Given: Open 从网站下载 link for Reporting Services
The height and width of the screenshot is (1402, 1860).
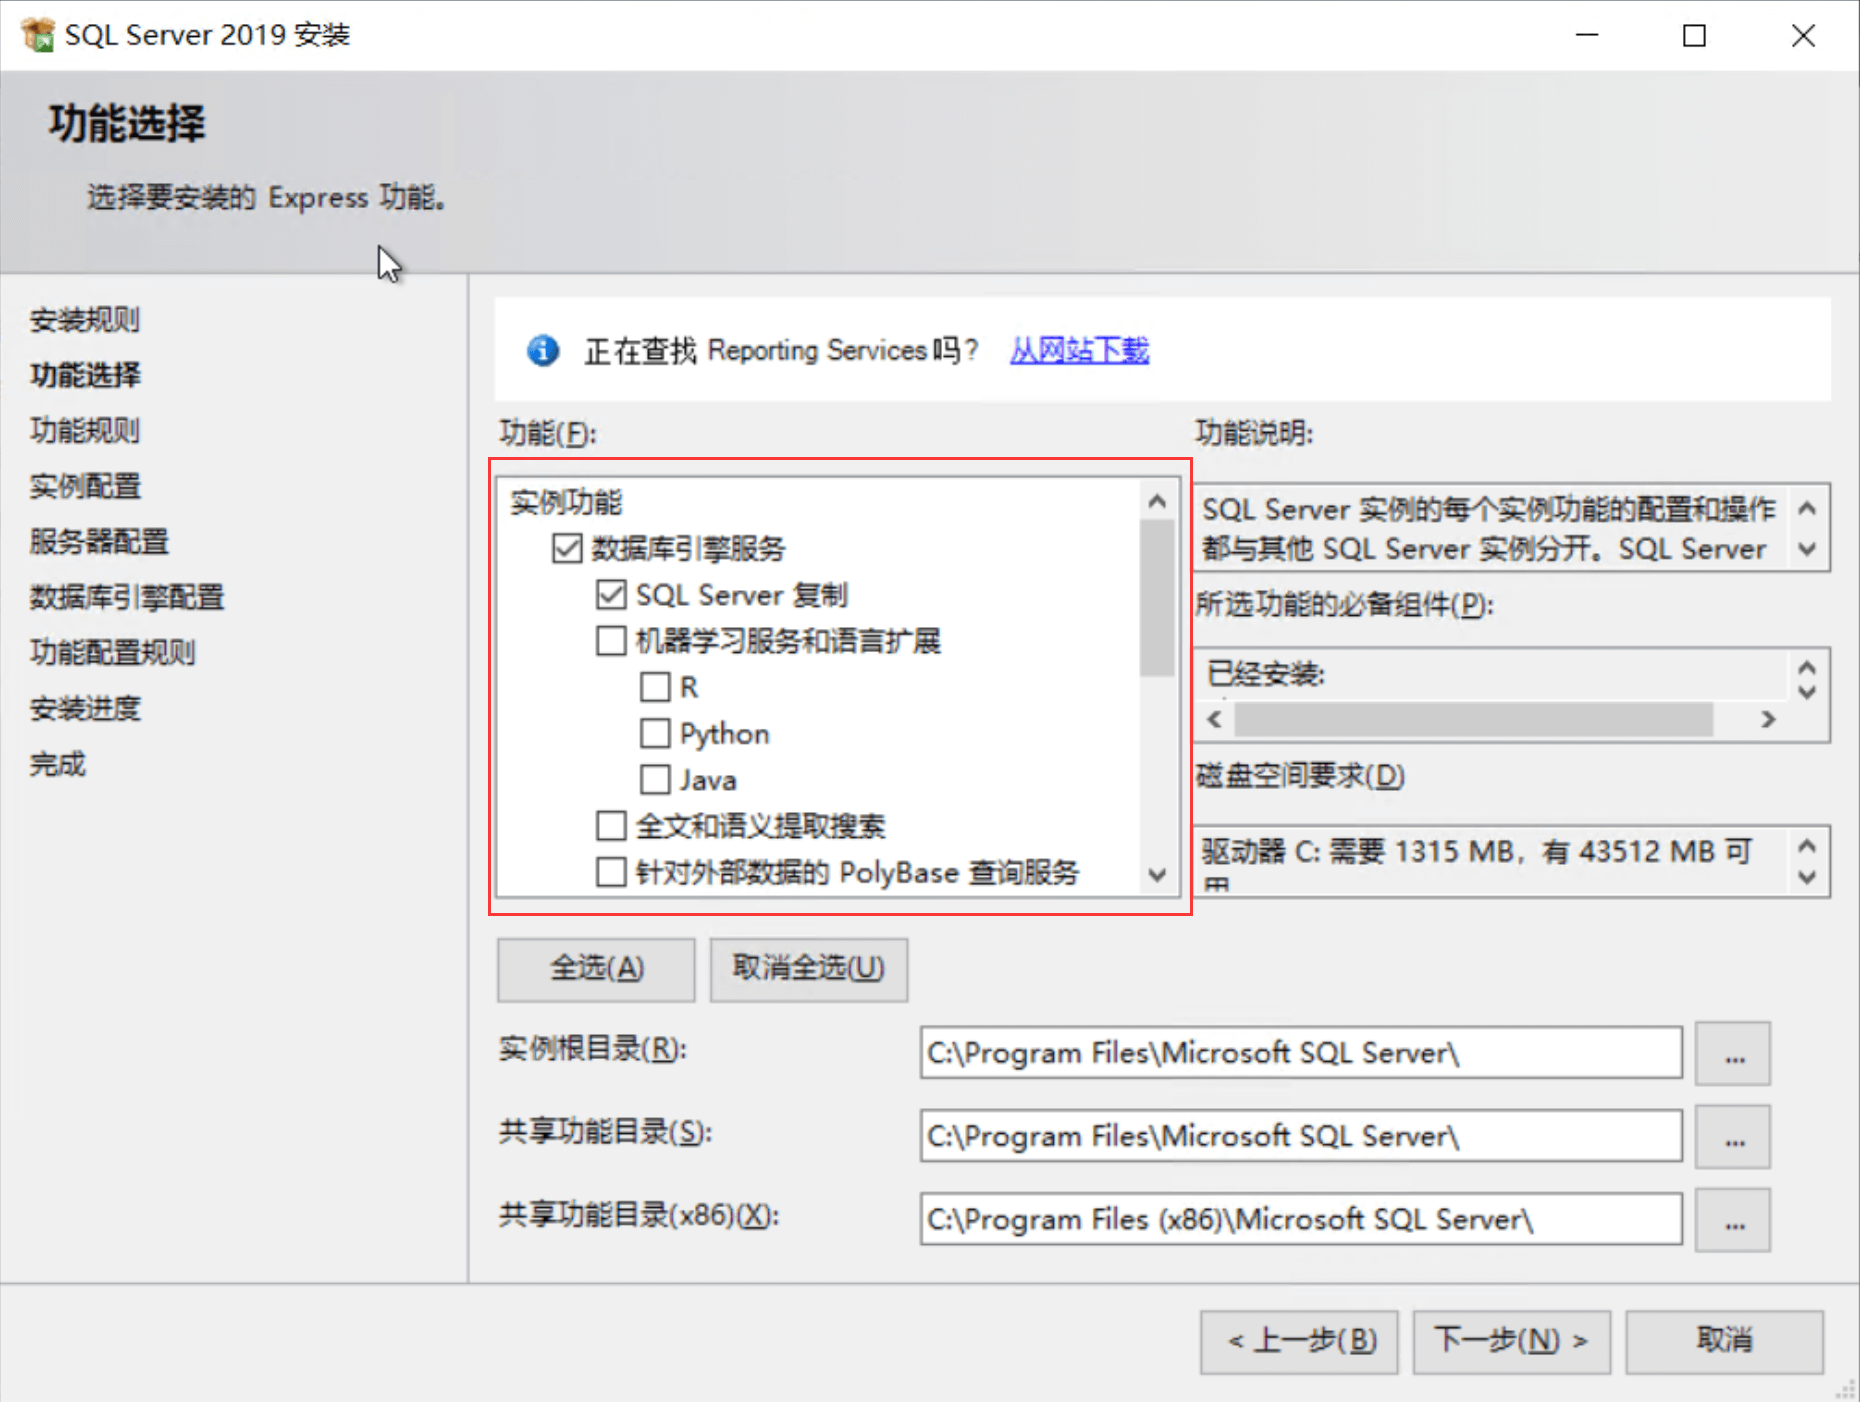Looking at the screenshot, I should click(1078, 350).
